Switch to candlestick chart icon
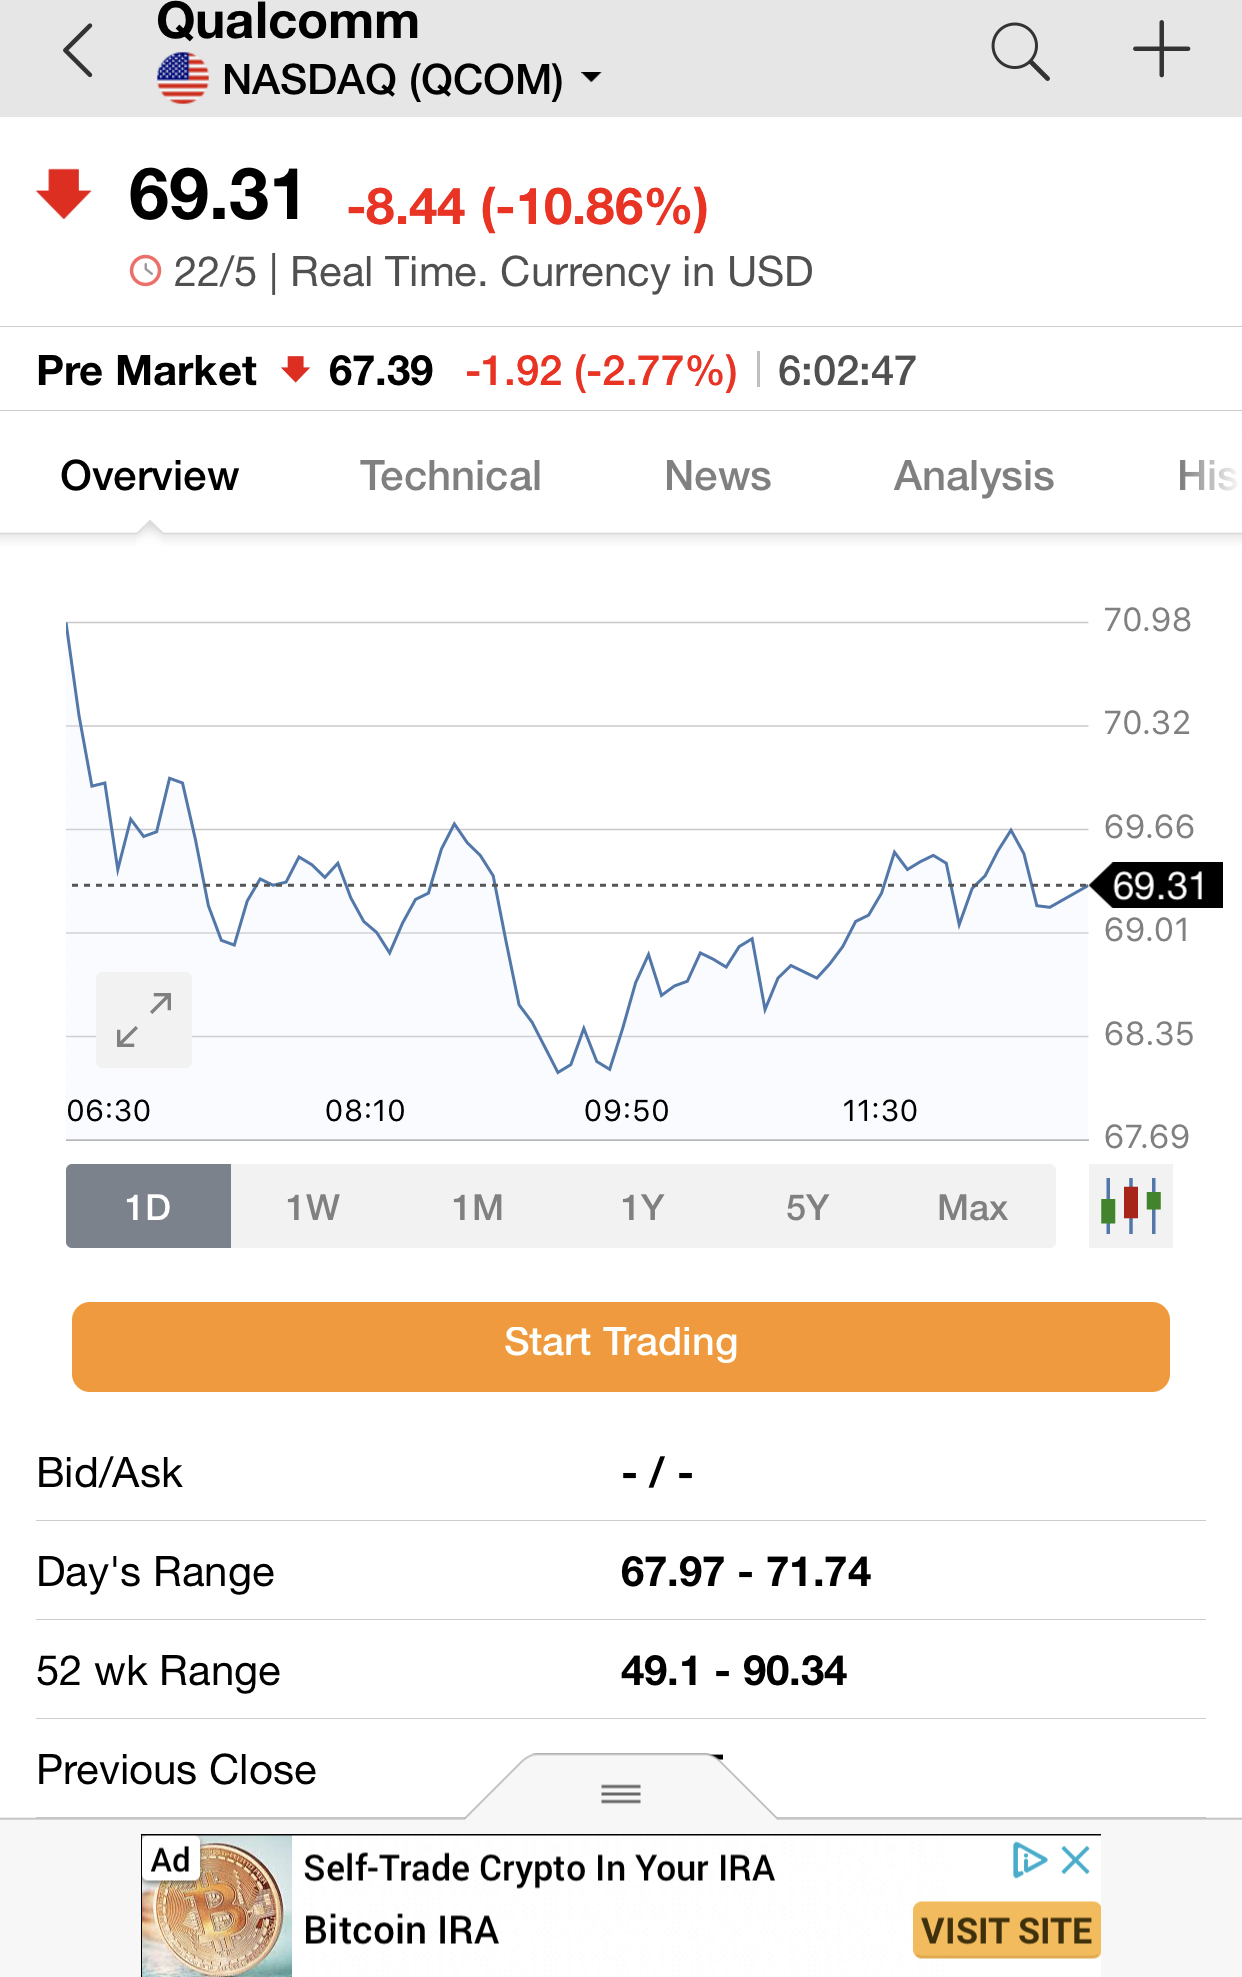The image size is (1242, 1977). (1131, 1206)
